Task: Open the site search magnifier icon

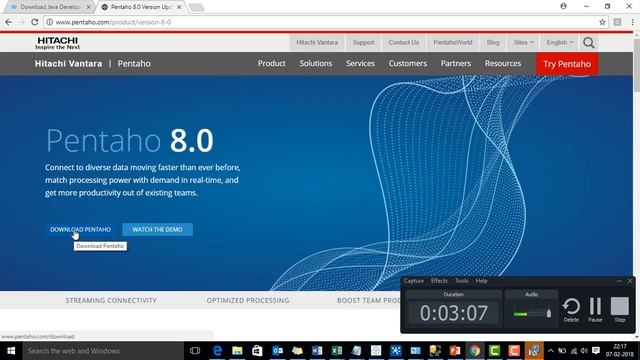Action: point(589,42)
